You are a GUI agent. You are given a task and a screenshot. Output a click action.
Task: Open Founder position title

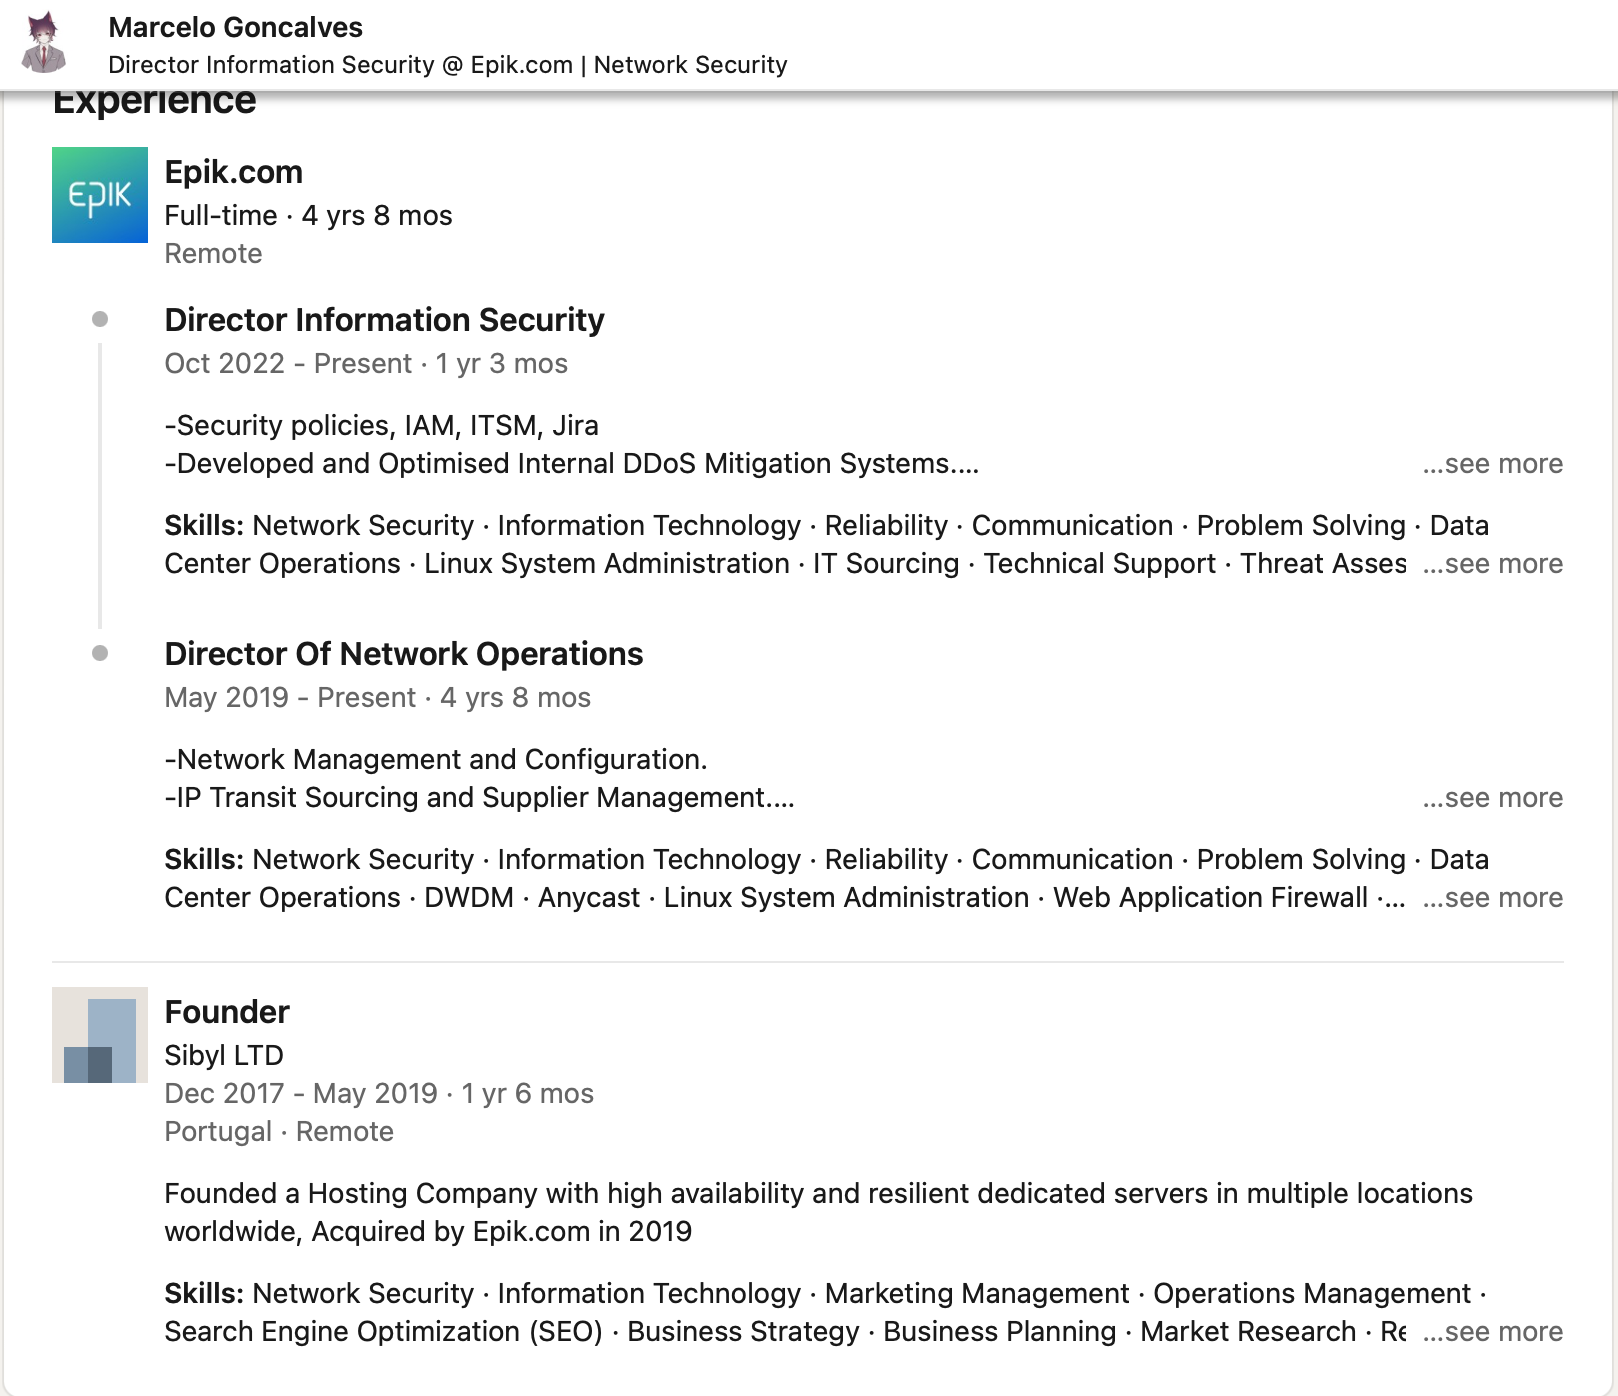point(227,1012)
